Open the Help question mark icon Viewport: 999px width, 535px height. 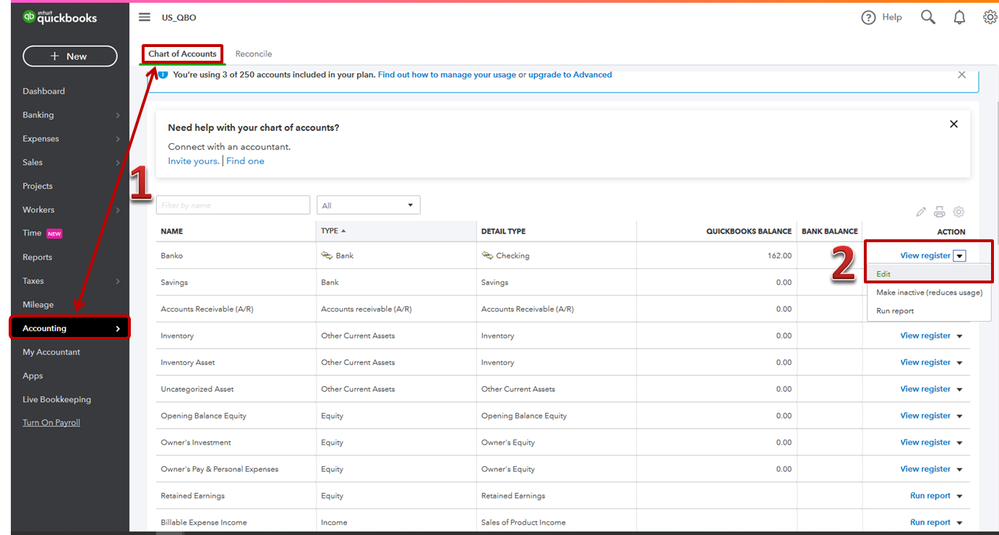[x=868, y=18]
